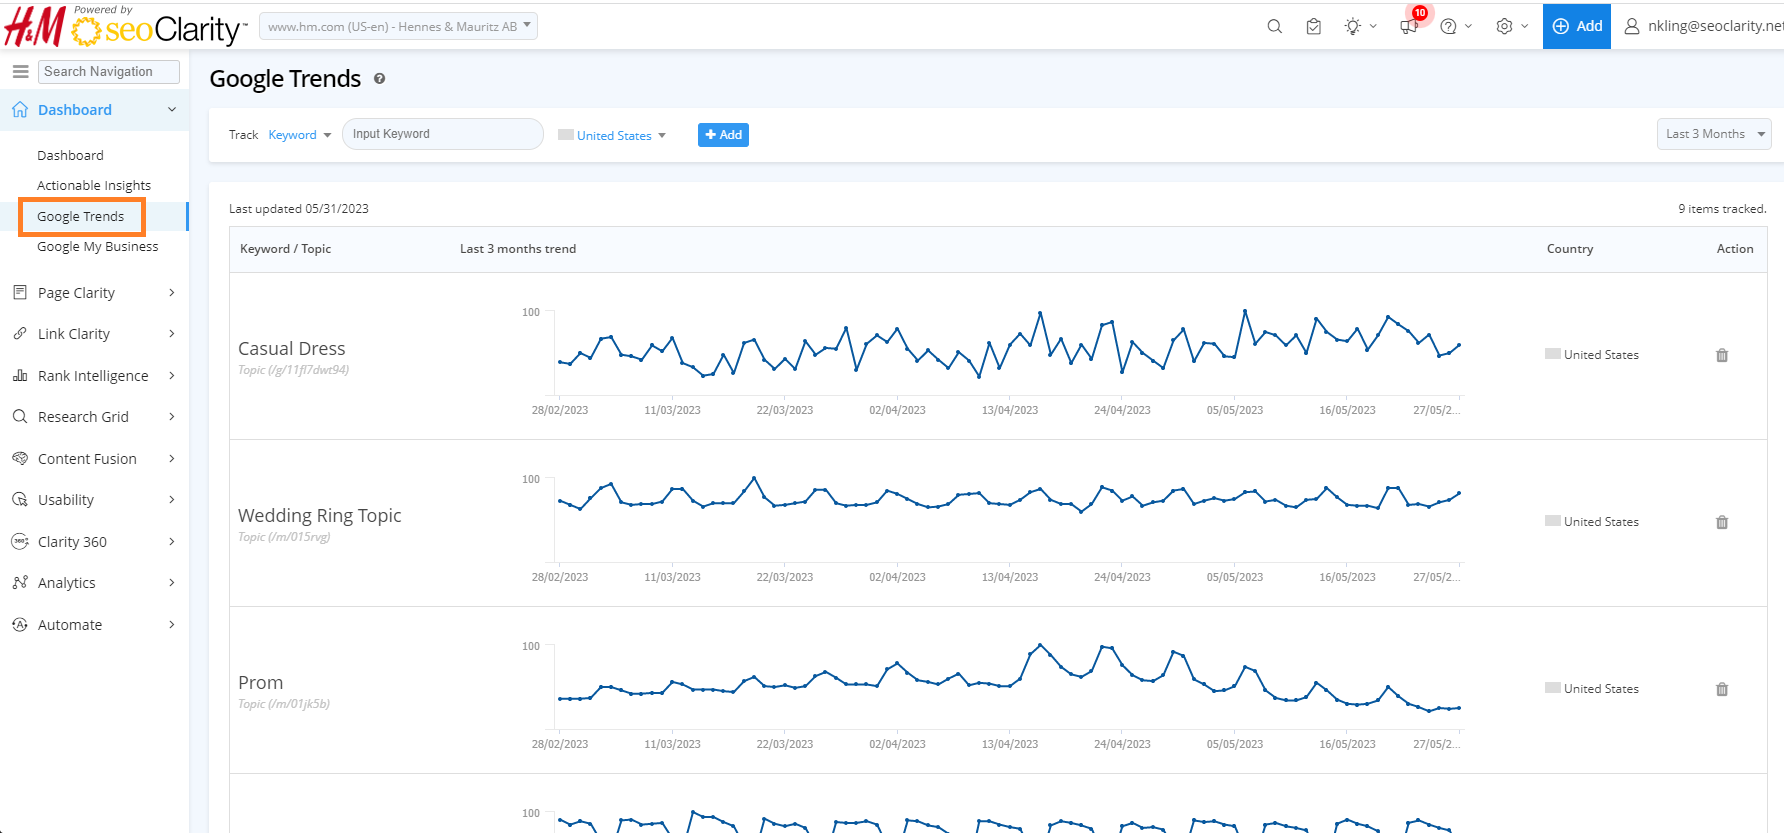Click the help question mark icon in header
1784x833 pixels.
[x=1448, y=27]
